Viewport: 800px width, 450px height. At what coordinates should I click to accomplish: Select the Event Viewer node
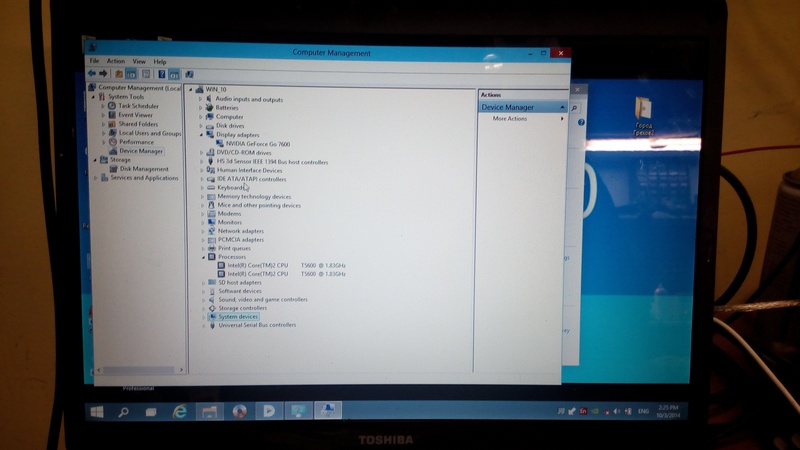tap(135, 115)
